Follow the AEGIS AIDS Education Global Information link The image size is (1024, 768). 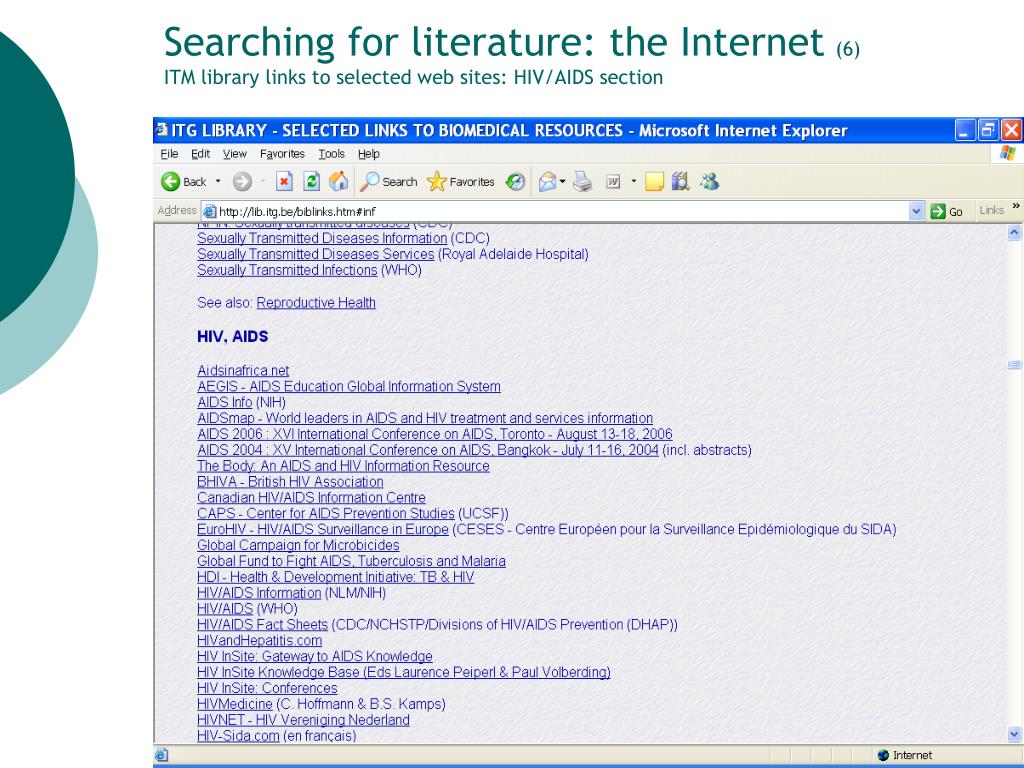[349, 386]
